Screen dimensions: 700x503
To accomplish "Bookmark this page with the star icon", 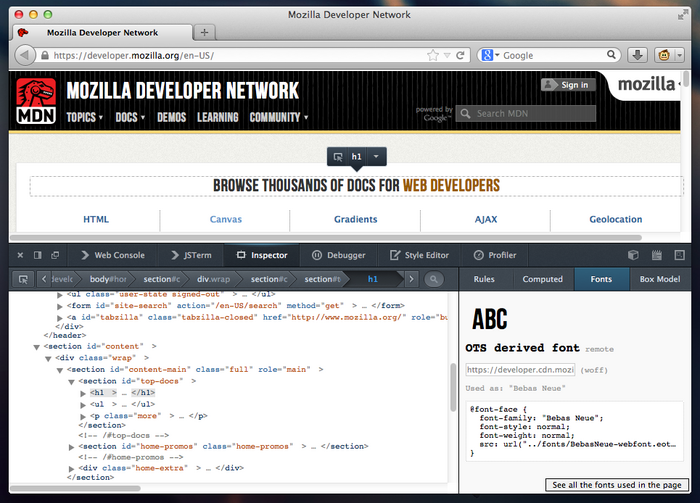I will [432, 55].
